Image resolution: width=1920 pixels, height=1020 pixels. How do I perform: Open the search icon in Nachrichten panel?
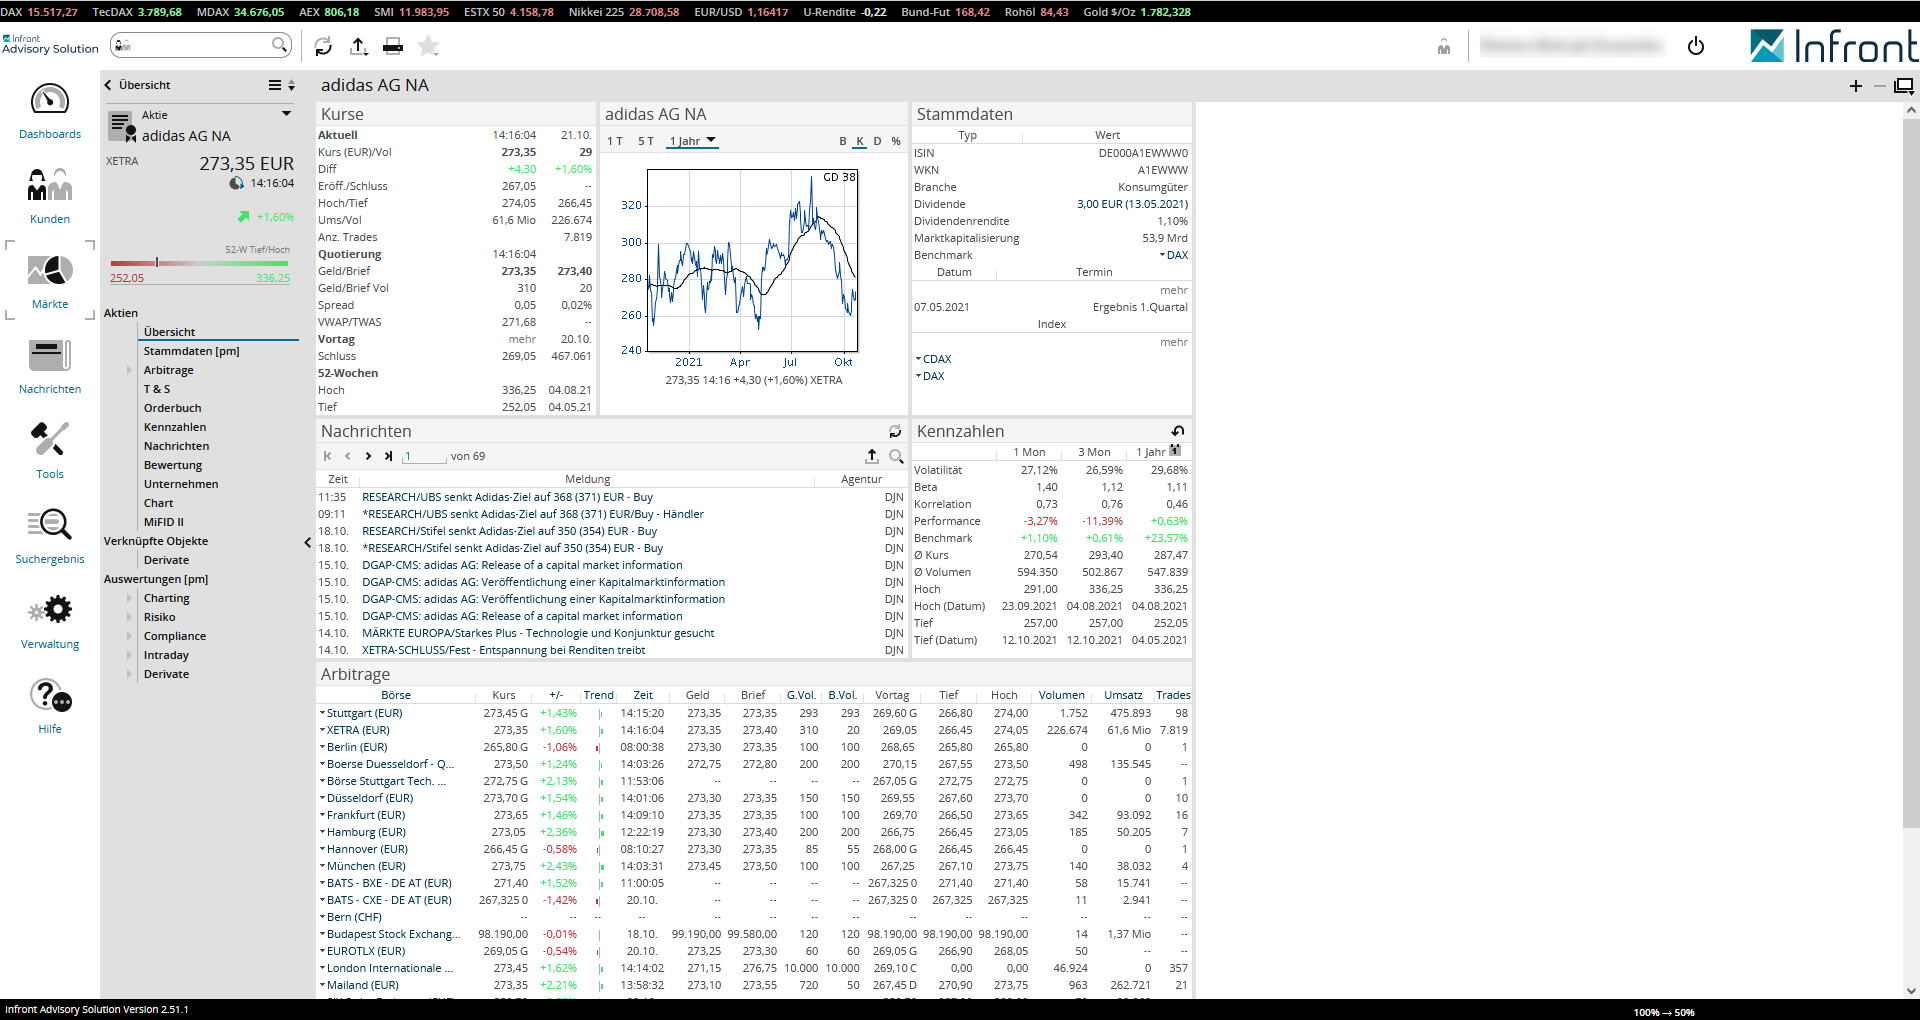pos(896,456)
